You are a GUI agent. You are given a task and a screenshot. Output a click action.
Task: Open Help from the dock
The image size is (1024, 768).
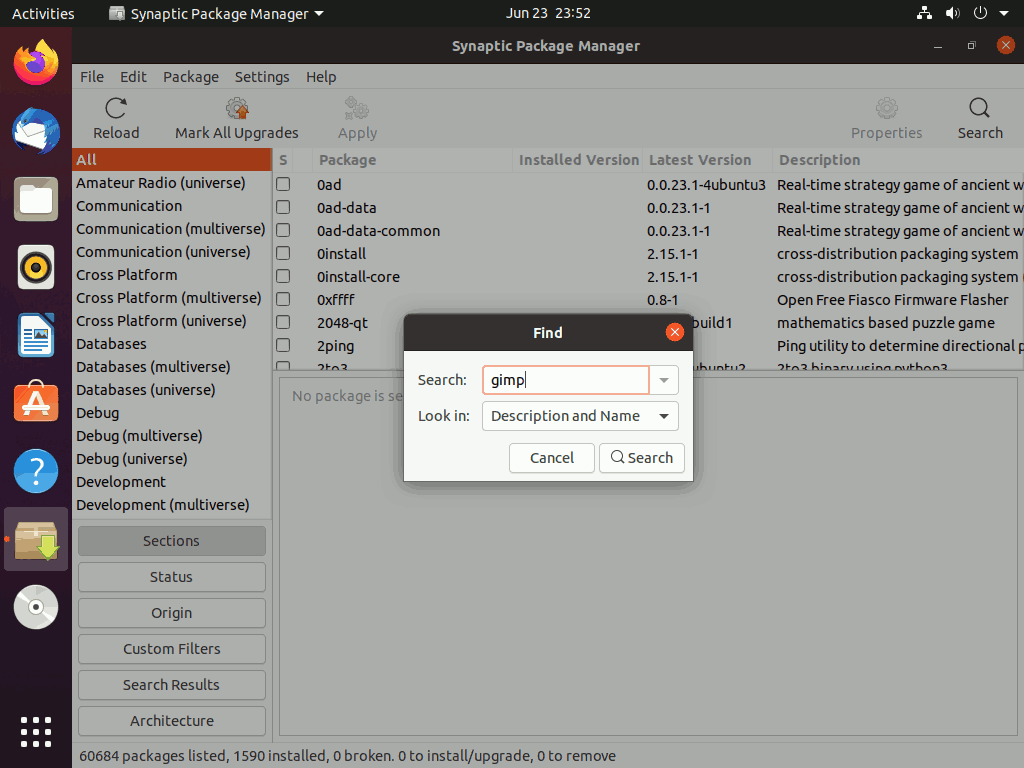[36, 471]
